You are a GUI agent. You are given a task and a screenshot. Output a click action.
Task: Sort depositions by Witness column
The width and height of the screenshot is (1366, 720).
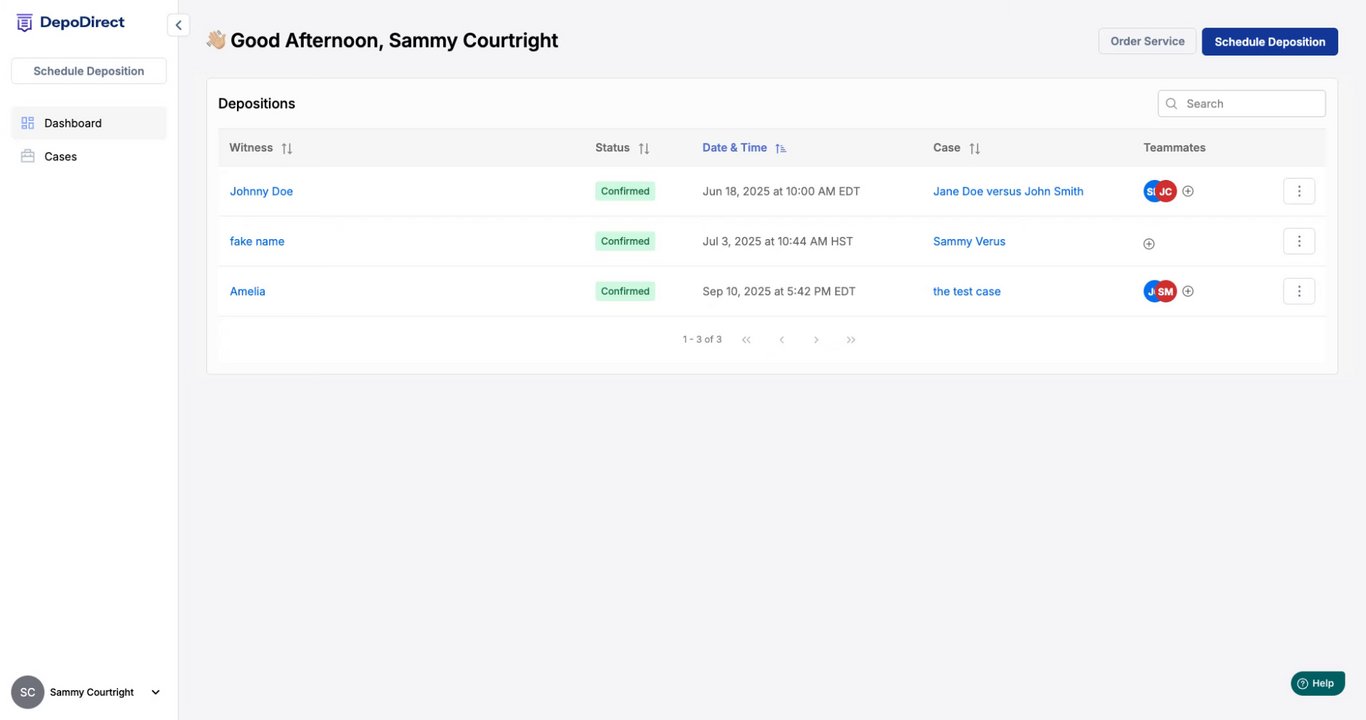(287, 148)
